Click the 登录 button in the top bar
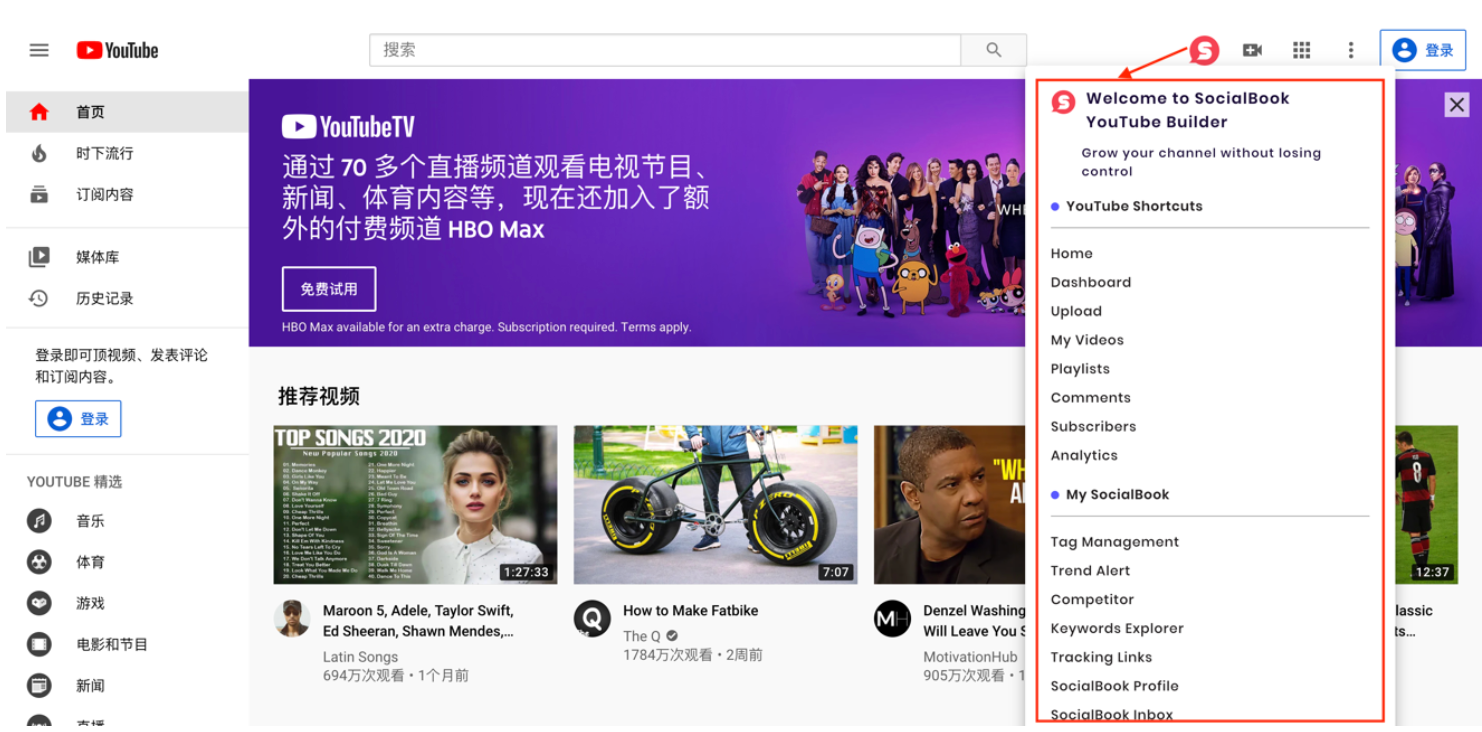Image resolution: width=1482 pixels, height=732 pixels. [x=1423, y=50]
